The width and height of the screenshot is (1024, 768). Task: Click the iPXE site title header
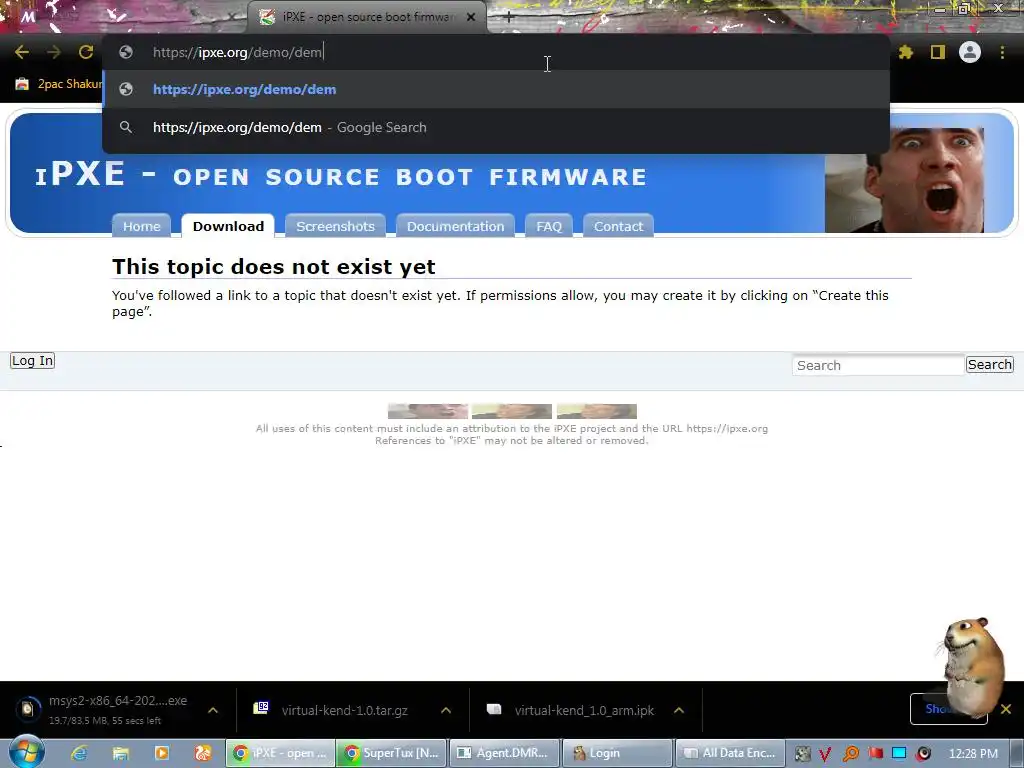(341, 175)
